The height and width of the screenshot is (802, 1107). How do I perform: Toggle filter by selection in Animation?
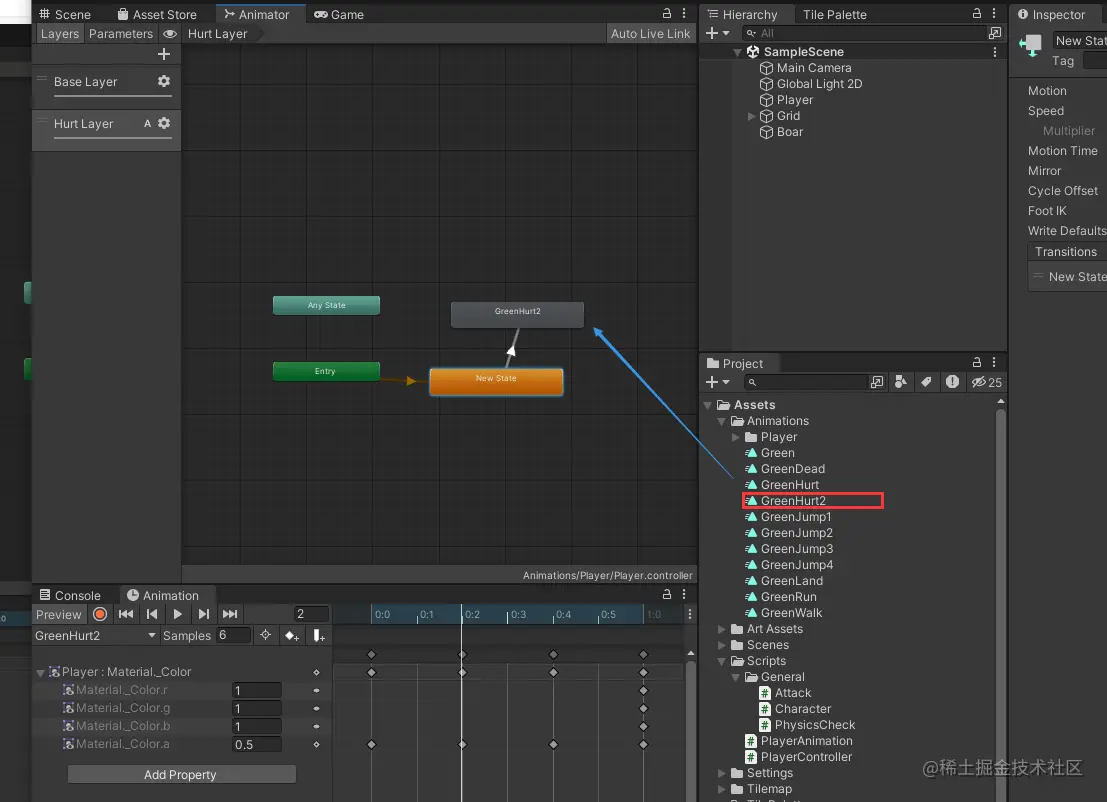pyautogui.click(x=265, y=635)
